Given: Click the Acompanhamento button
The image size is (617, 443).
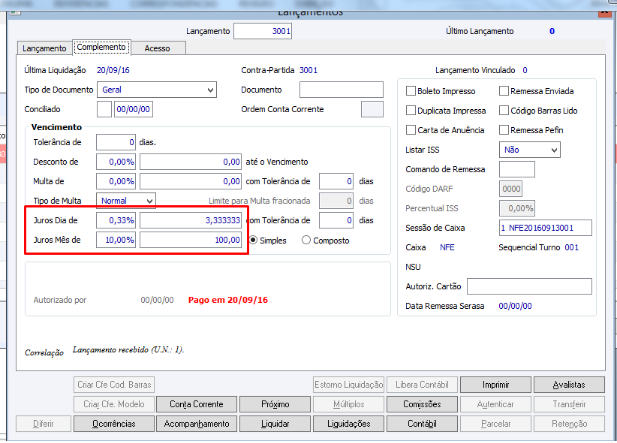Looking at the screenshot, I should coord(196,424).
